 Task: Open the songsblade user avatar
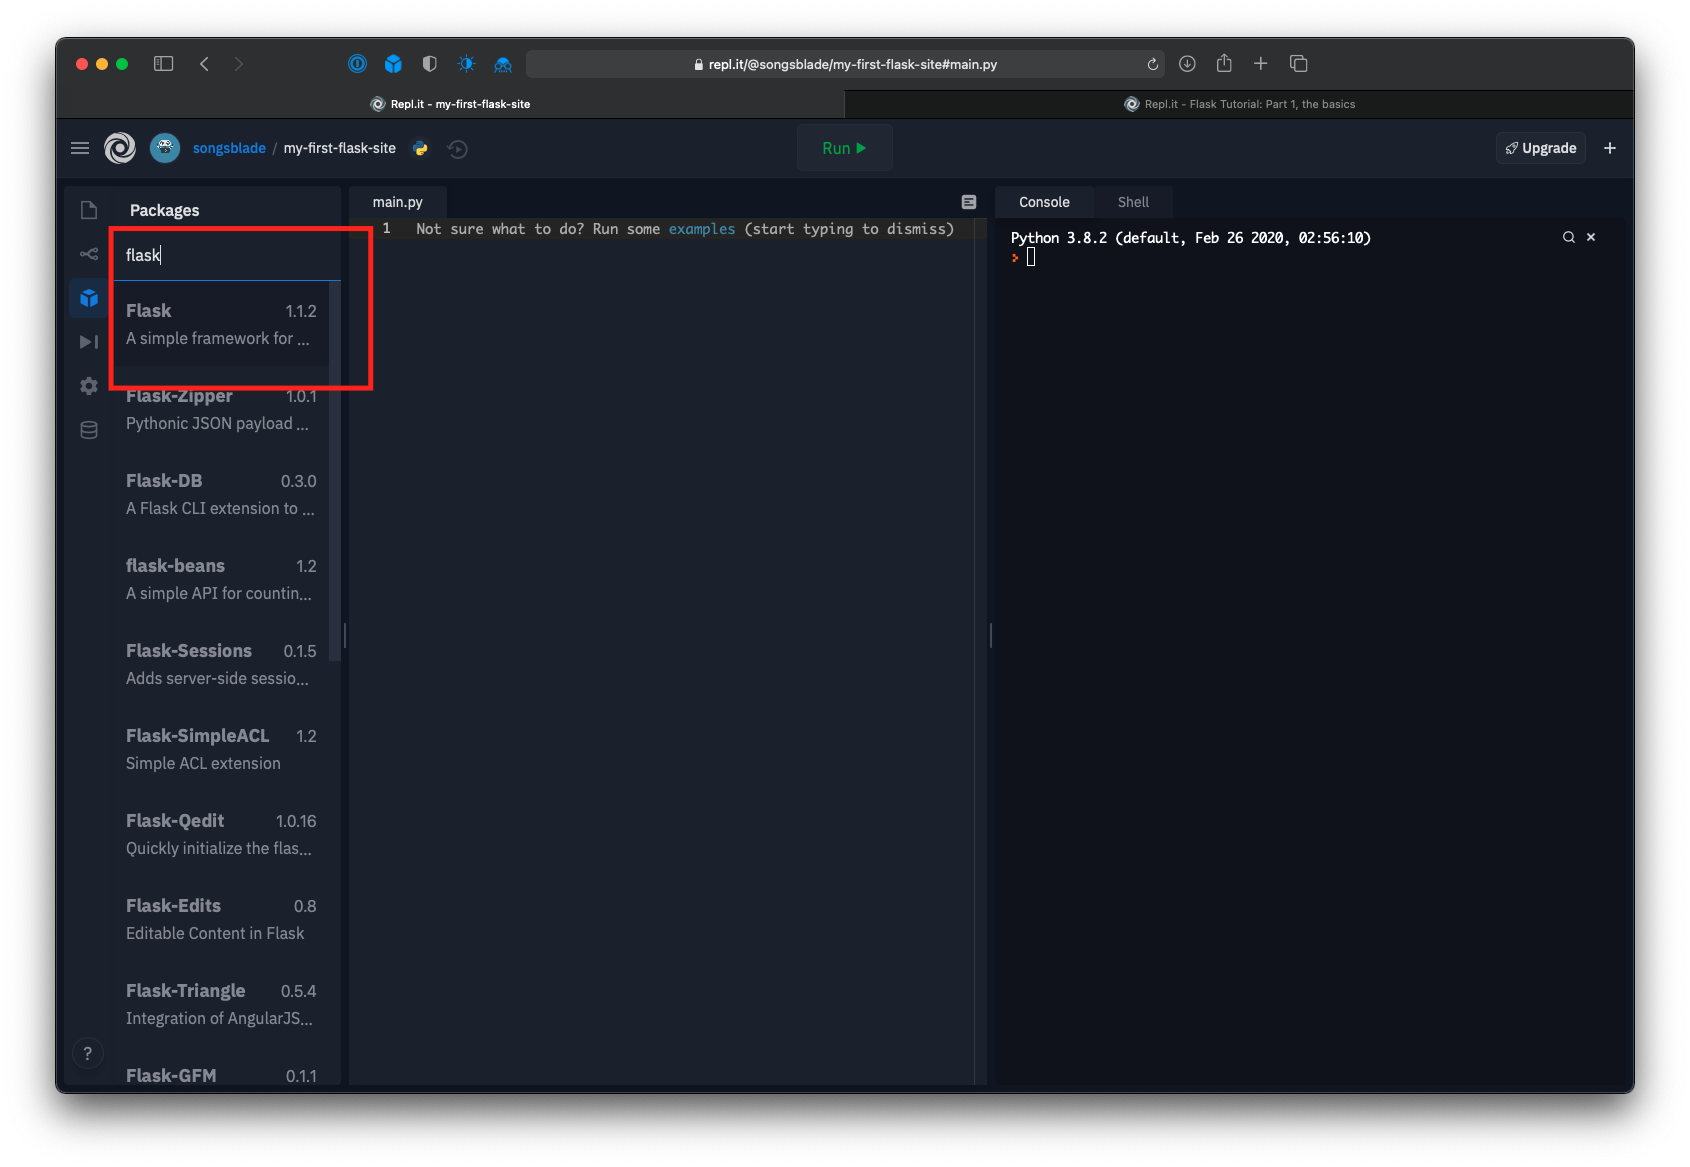tap(165, 148)
